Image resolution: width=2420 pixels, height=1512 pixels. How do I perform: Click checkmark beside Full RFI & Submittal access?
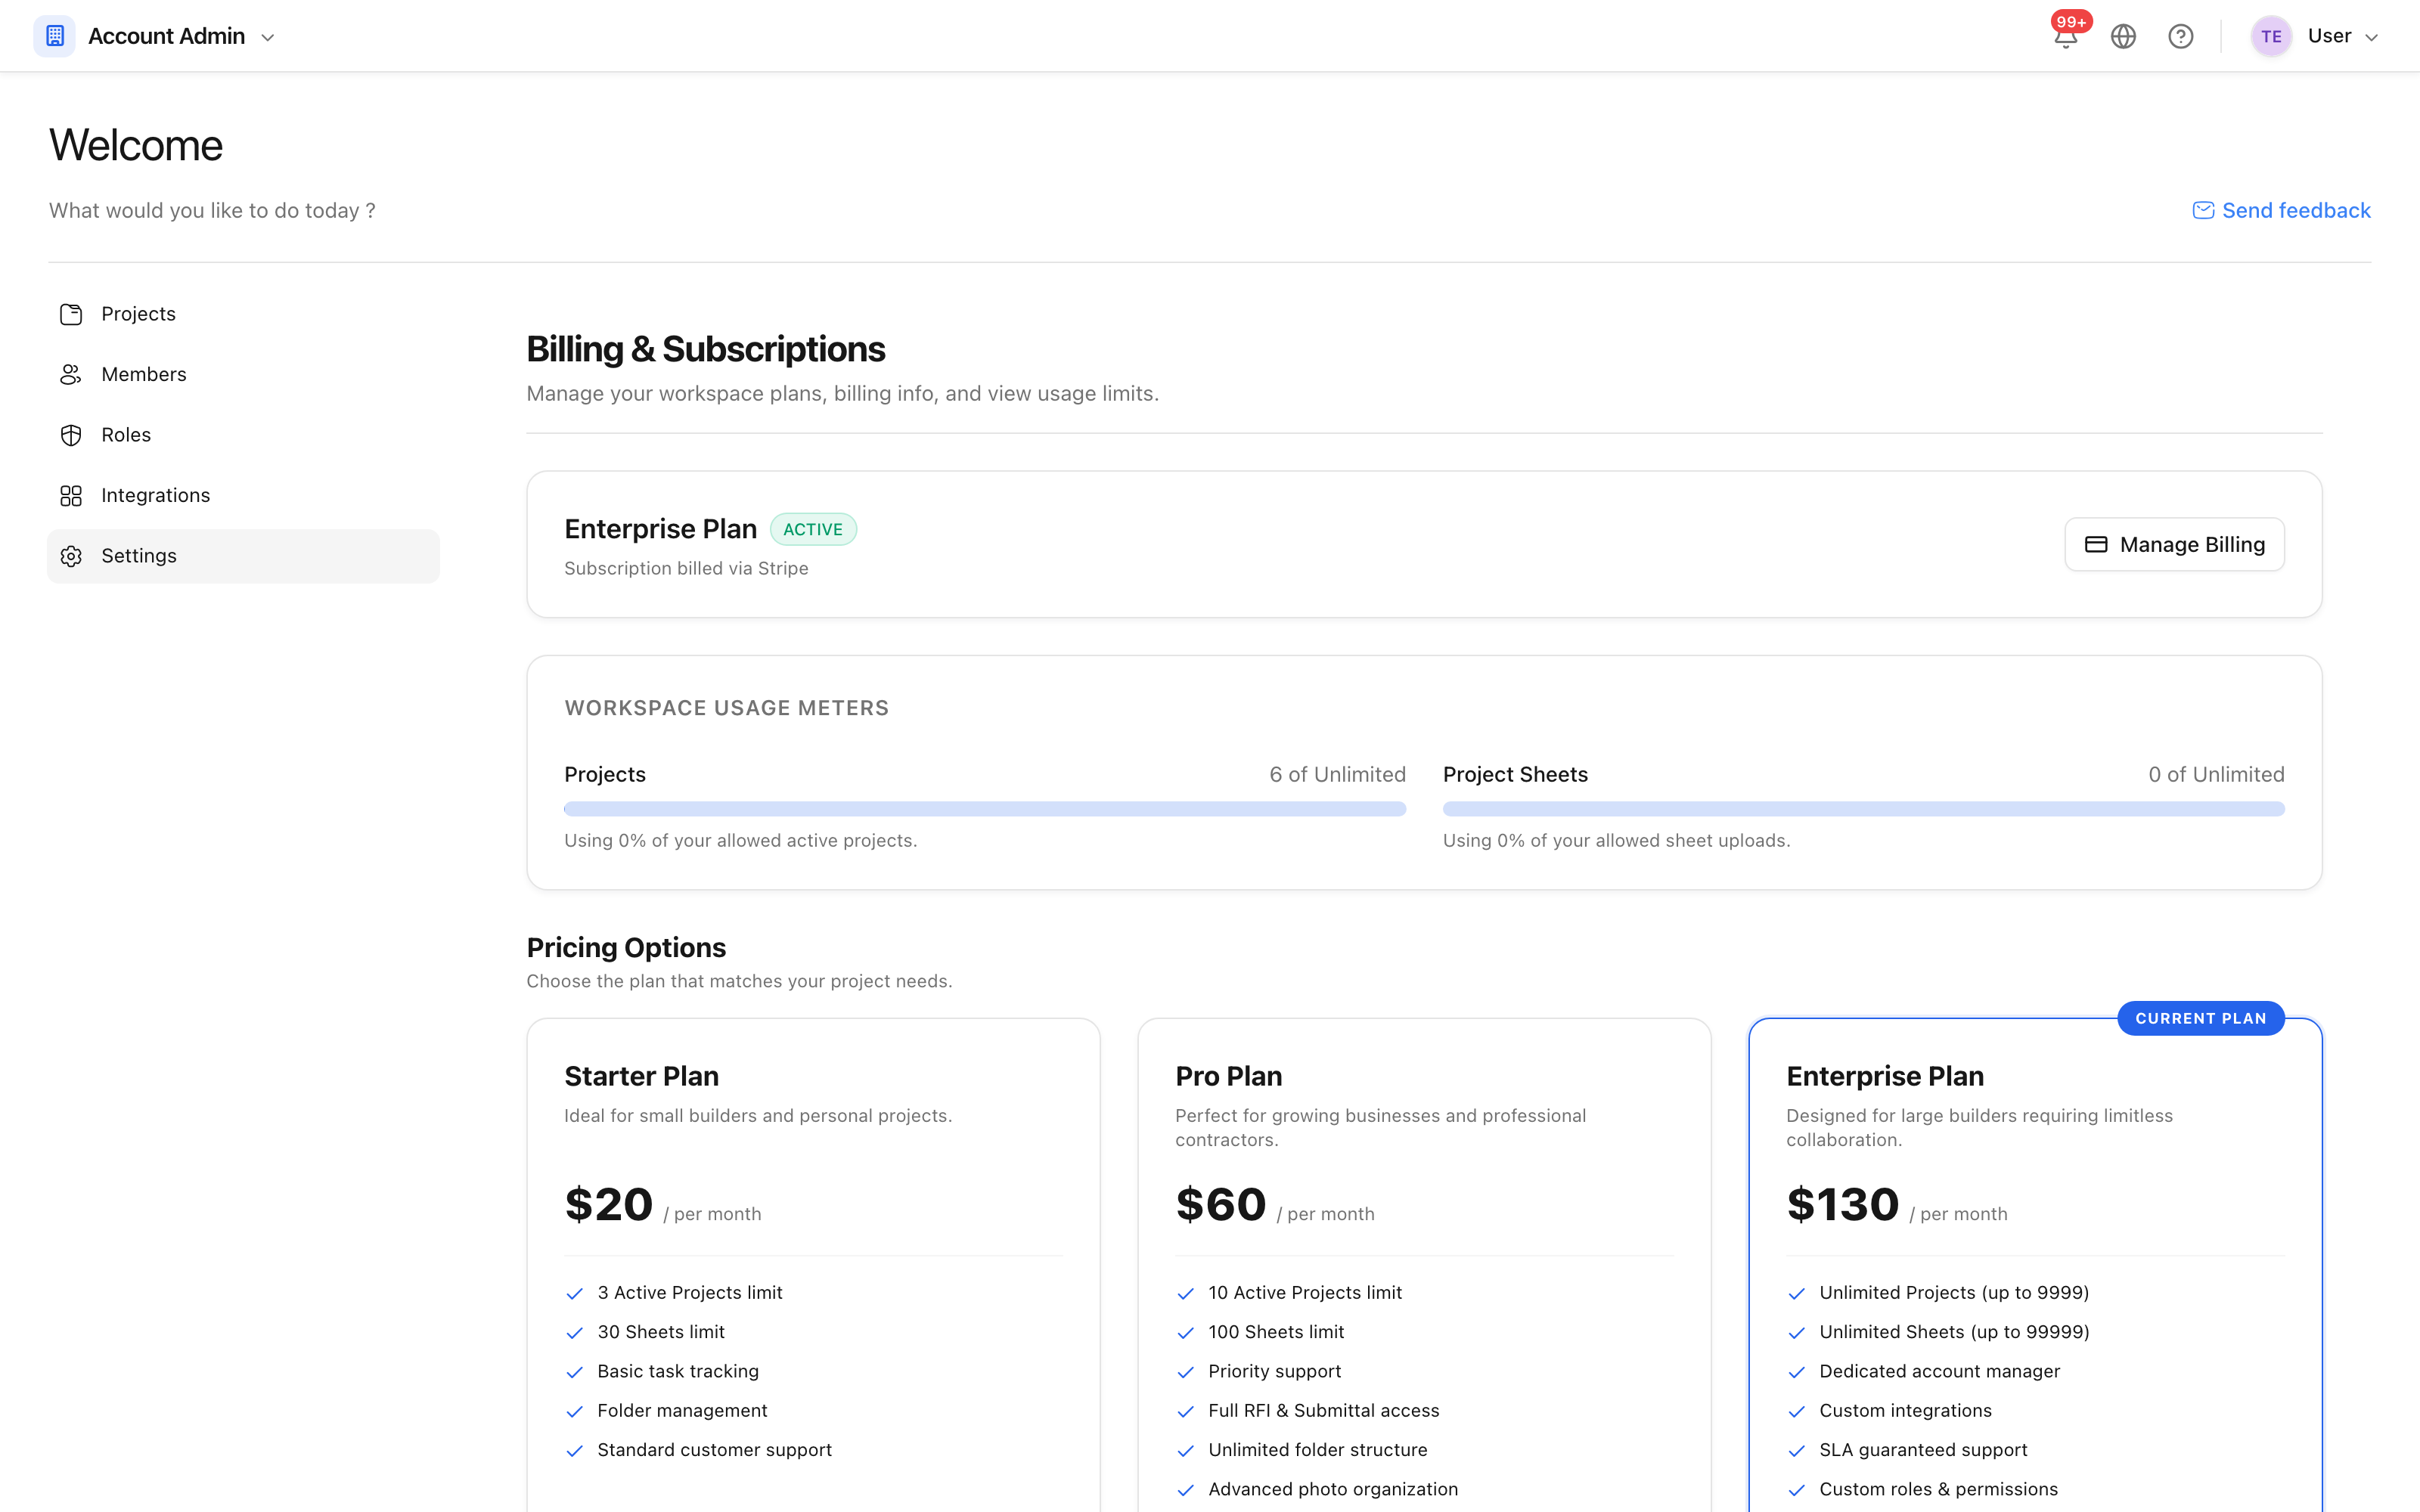pos(1185,1412)
